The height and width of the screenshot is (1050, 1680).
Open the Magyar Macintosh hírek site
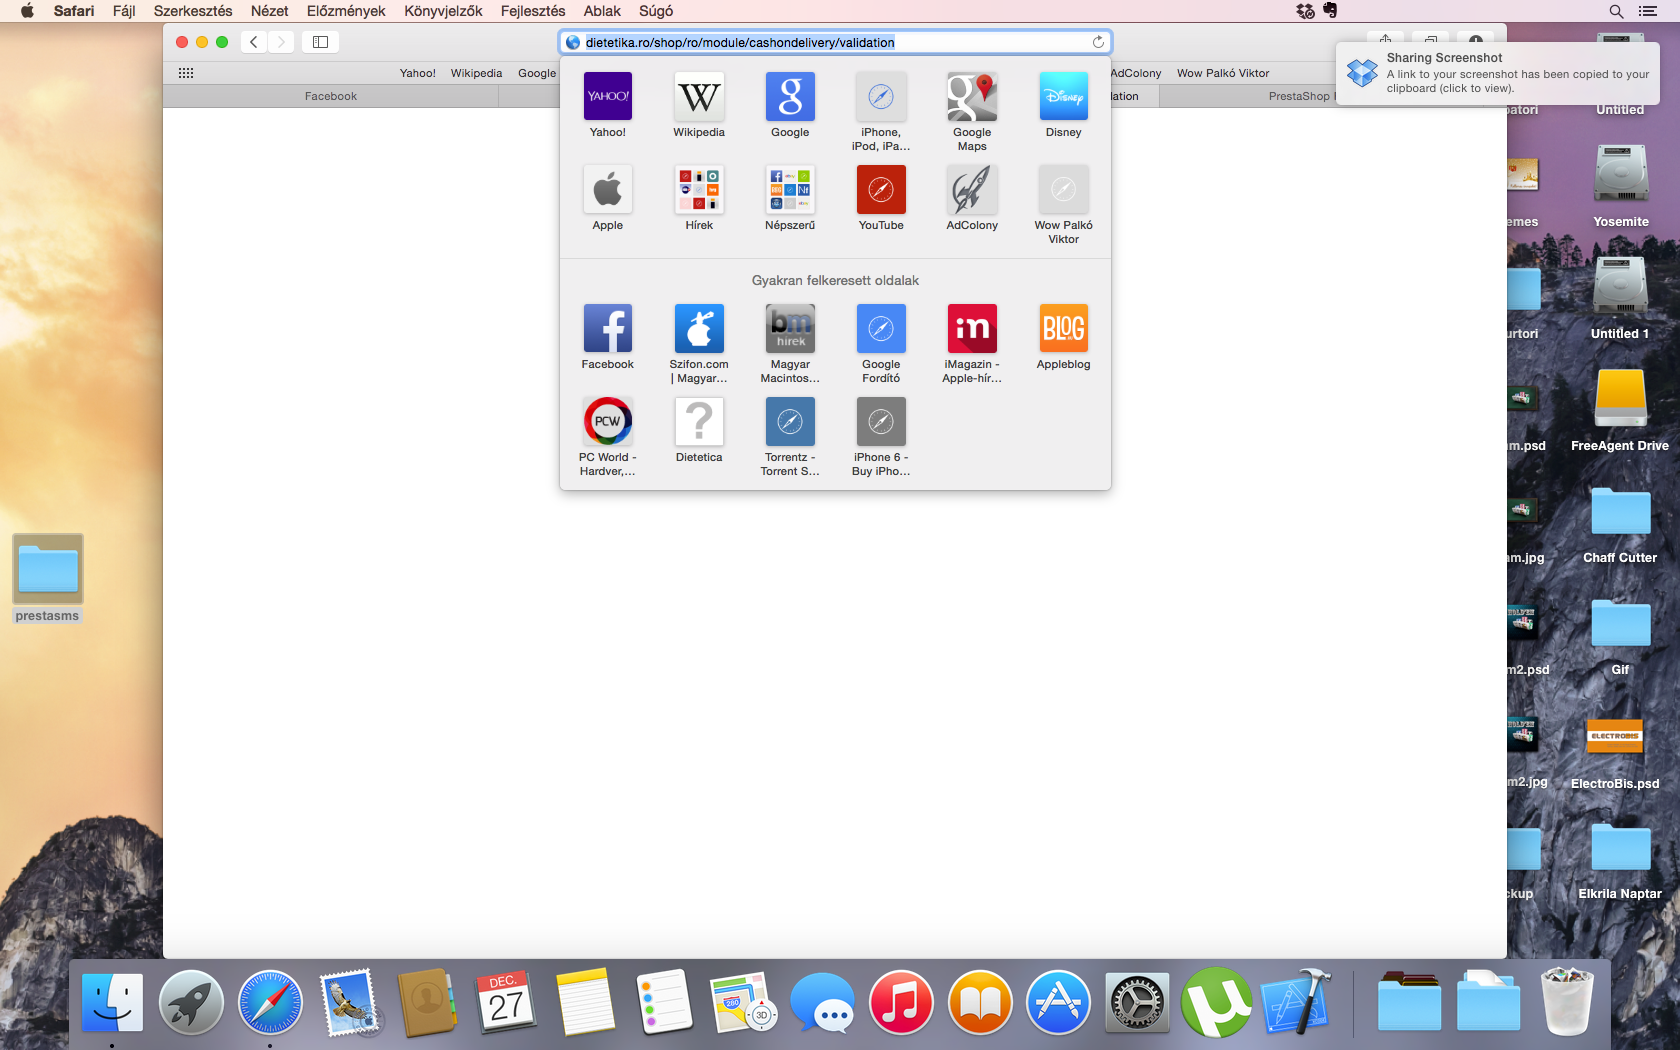click(x=790, y=328)
